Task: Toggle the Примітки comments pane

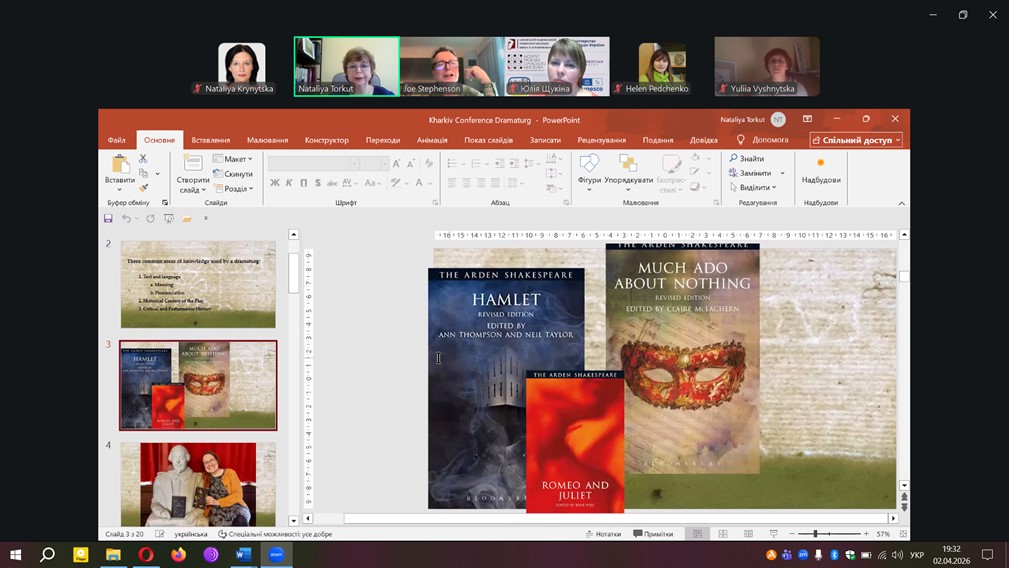Action: tap(653, 534)
